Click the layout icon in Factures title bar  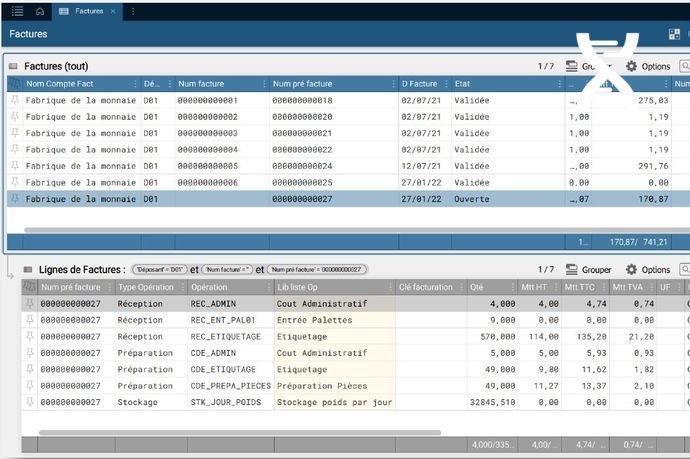674,34
